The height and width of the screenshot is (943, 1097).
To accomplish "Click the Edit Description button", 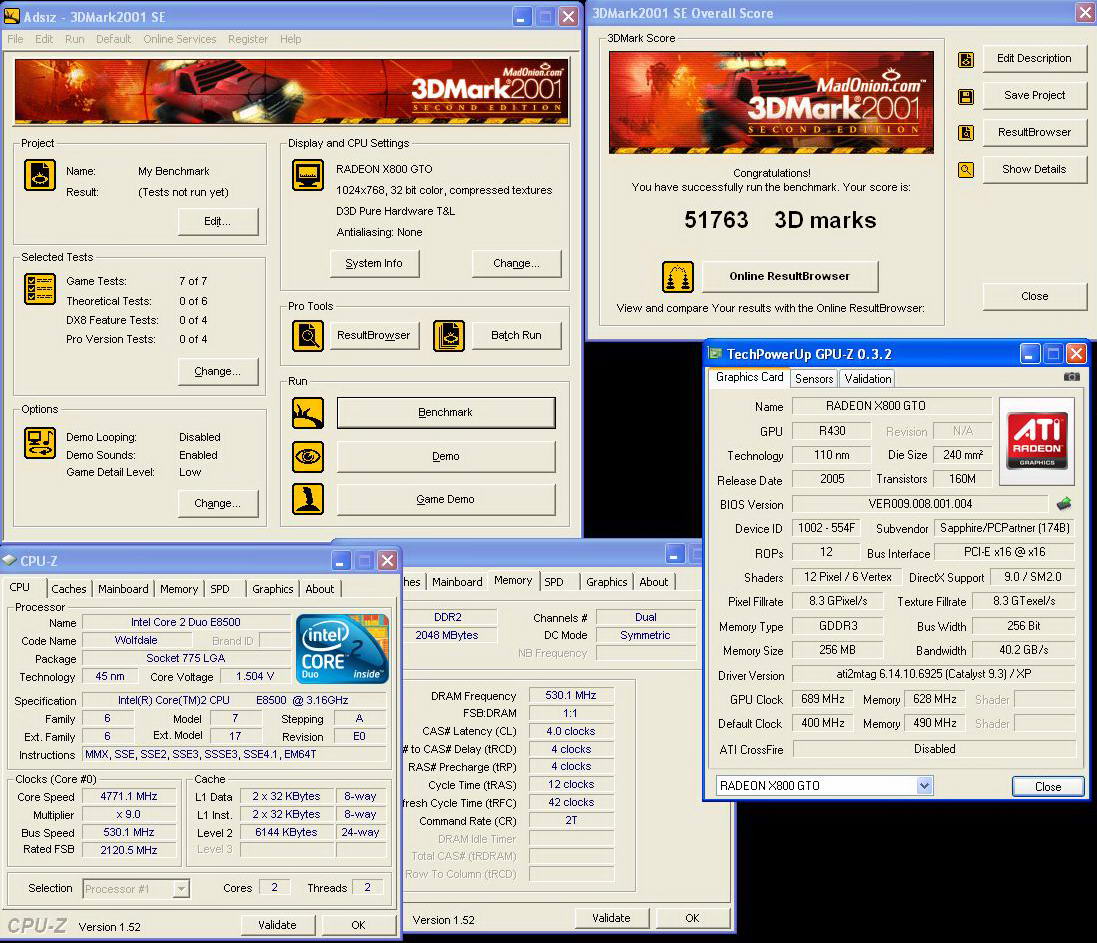I will pyautogui.click(x=1035, y=59).
